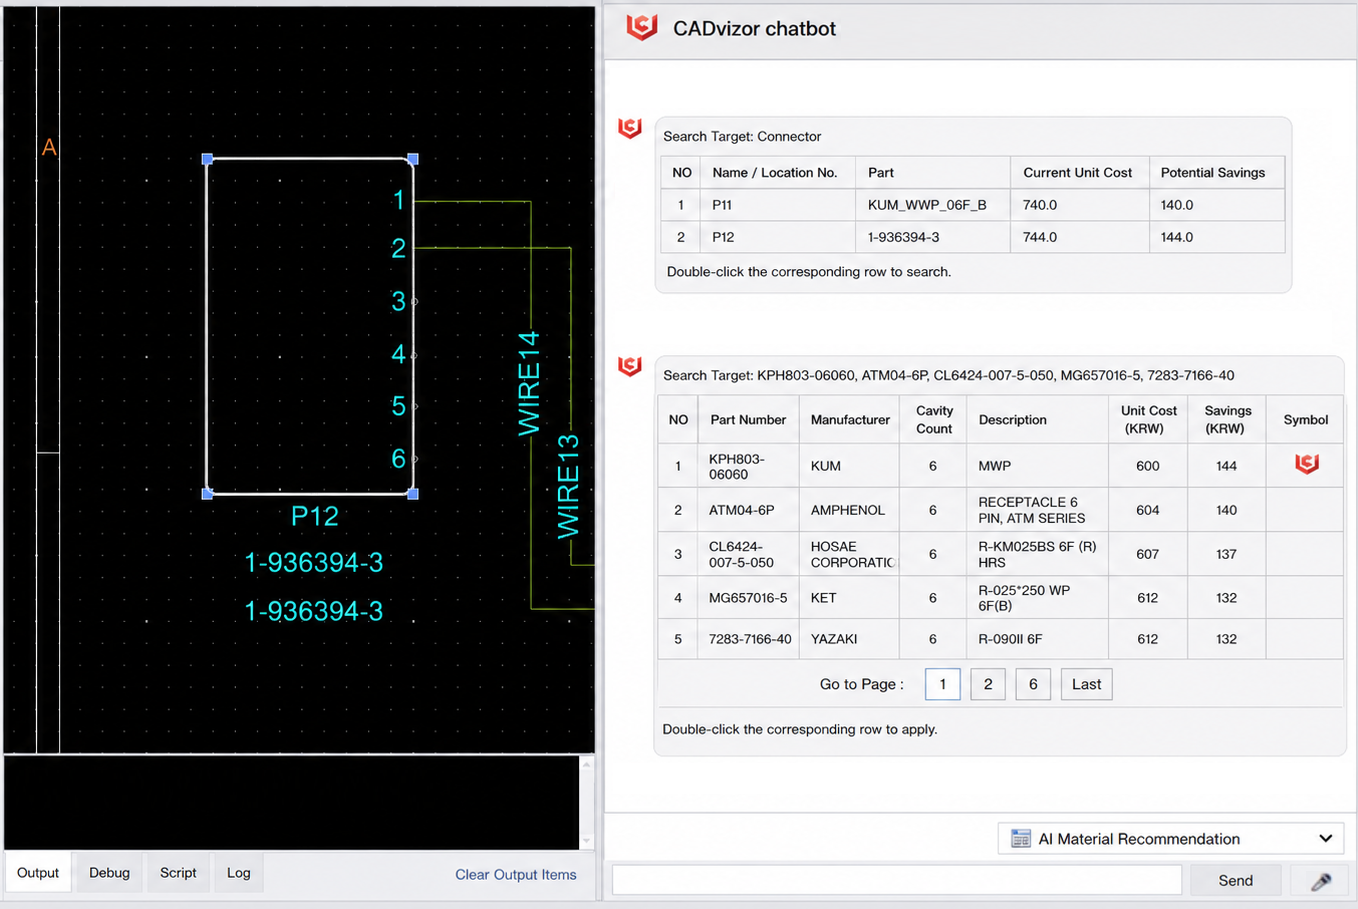
Task: Select the MG657016-5 part number
Action: [x=748, y=598]
